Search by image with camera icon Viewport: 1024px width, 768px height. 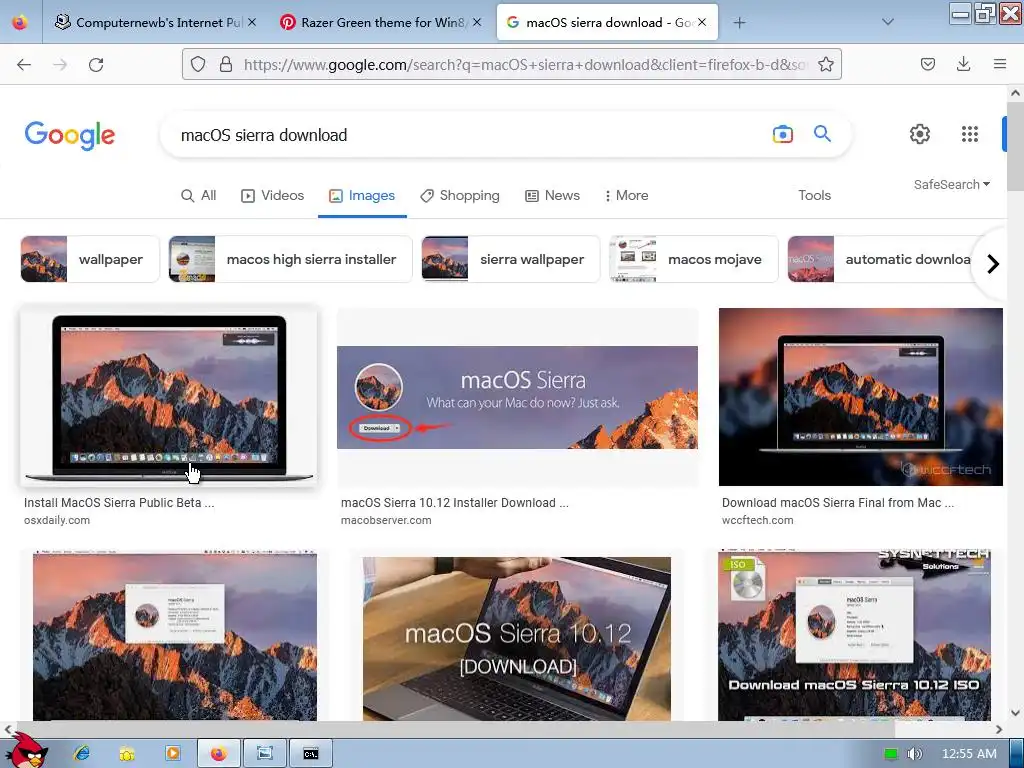pos(782,135)
